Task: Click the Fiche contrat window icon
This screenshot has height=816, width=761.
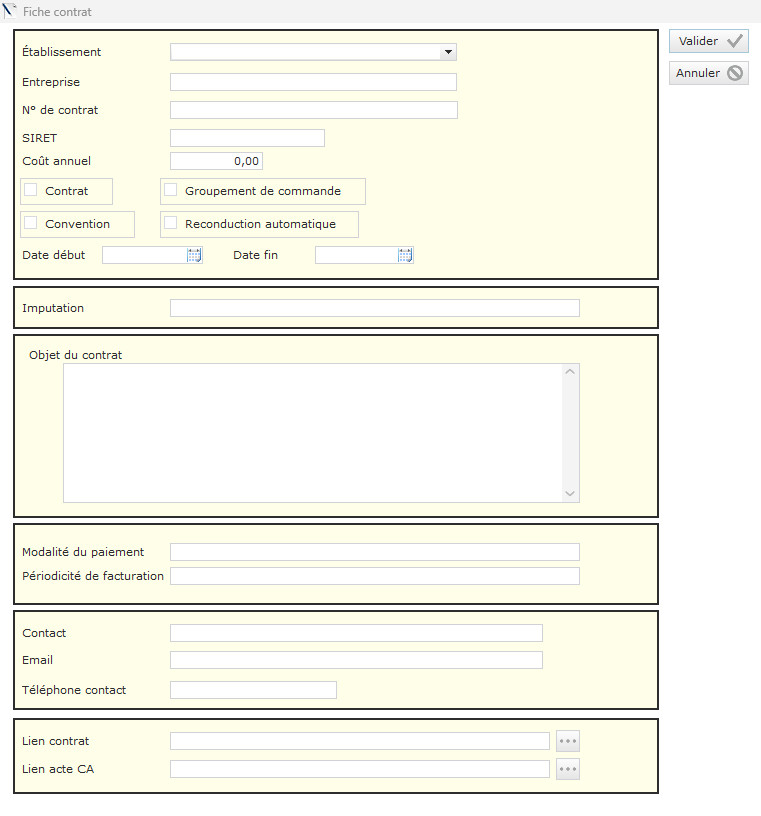Action: [x=11, y=11]
